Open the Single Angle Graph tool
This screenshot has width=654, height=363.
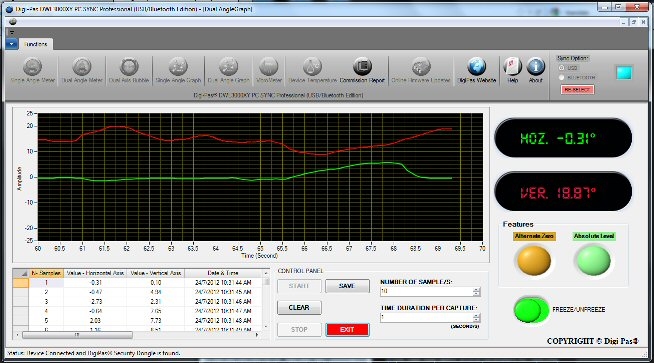(x=178, y=70)
